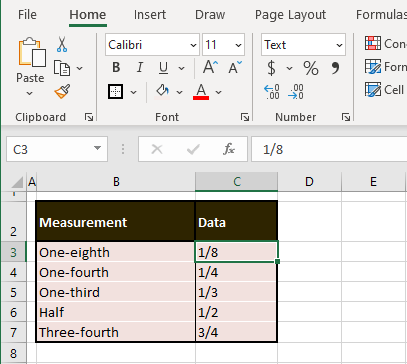Select cell containing Three-fourth
407x364 pixels.
[x=116, y=332]
